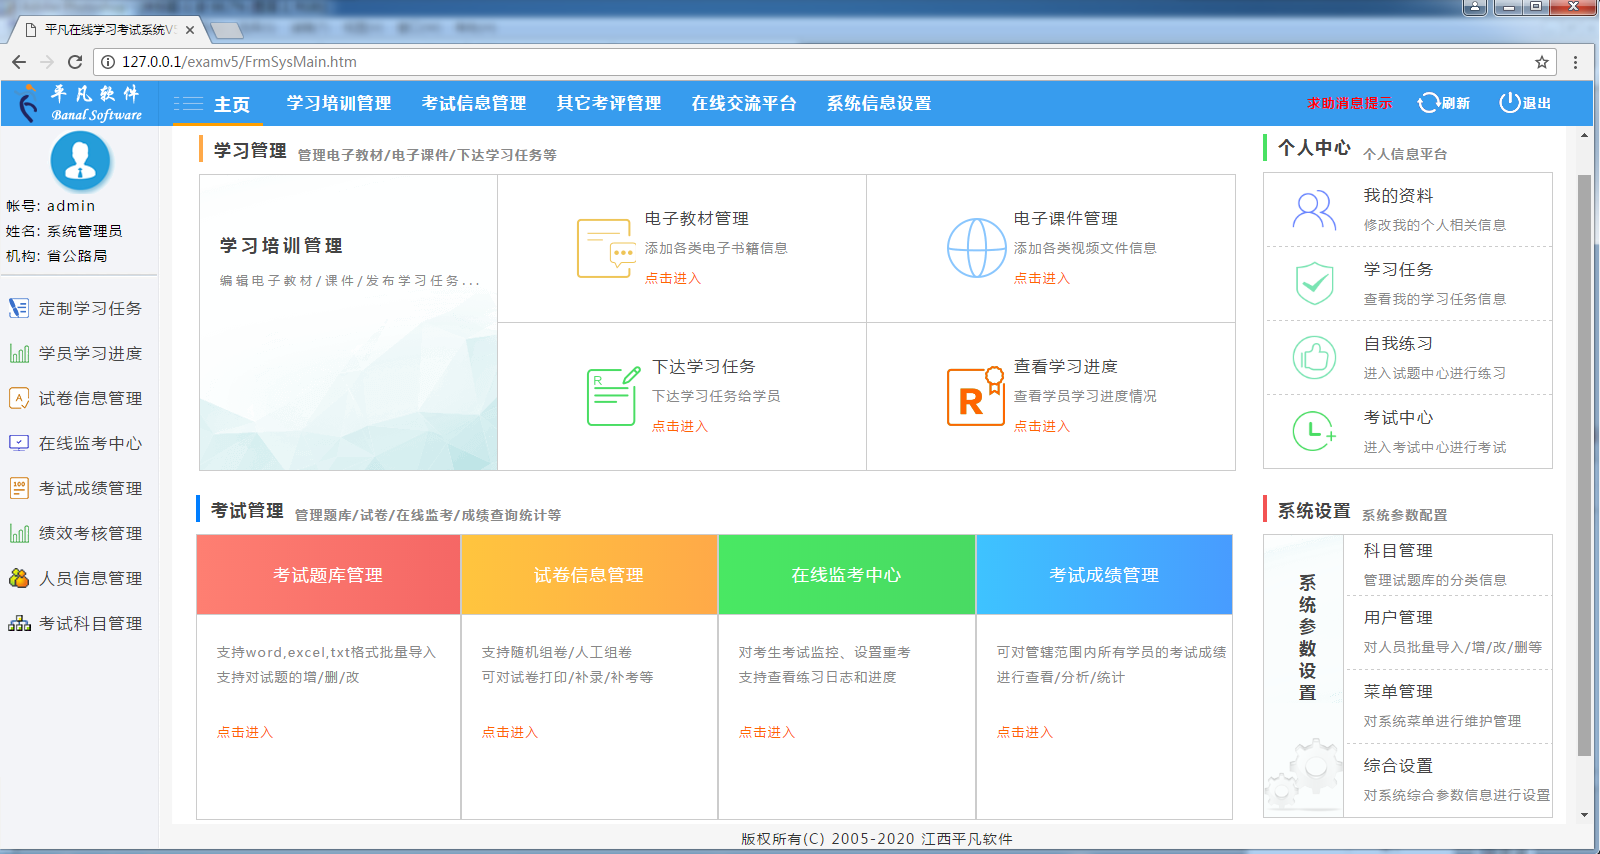
Task: Open the 其它考评管理 menu
Action: coord(609,103)
